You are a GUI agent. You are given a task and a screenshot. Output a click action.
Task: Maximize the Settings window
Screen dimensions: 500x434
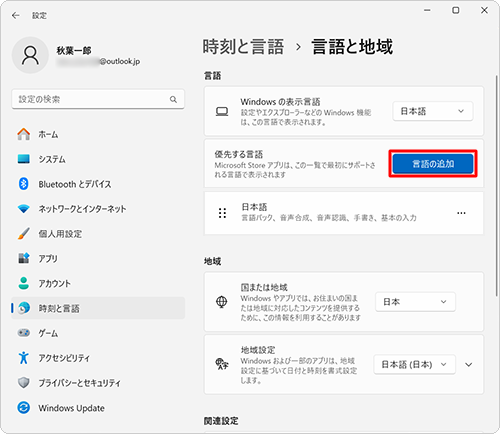coord(455,10)
